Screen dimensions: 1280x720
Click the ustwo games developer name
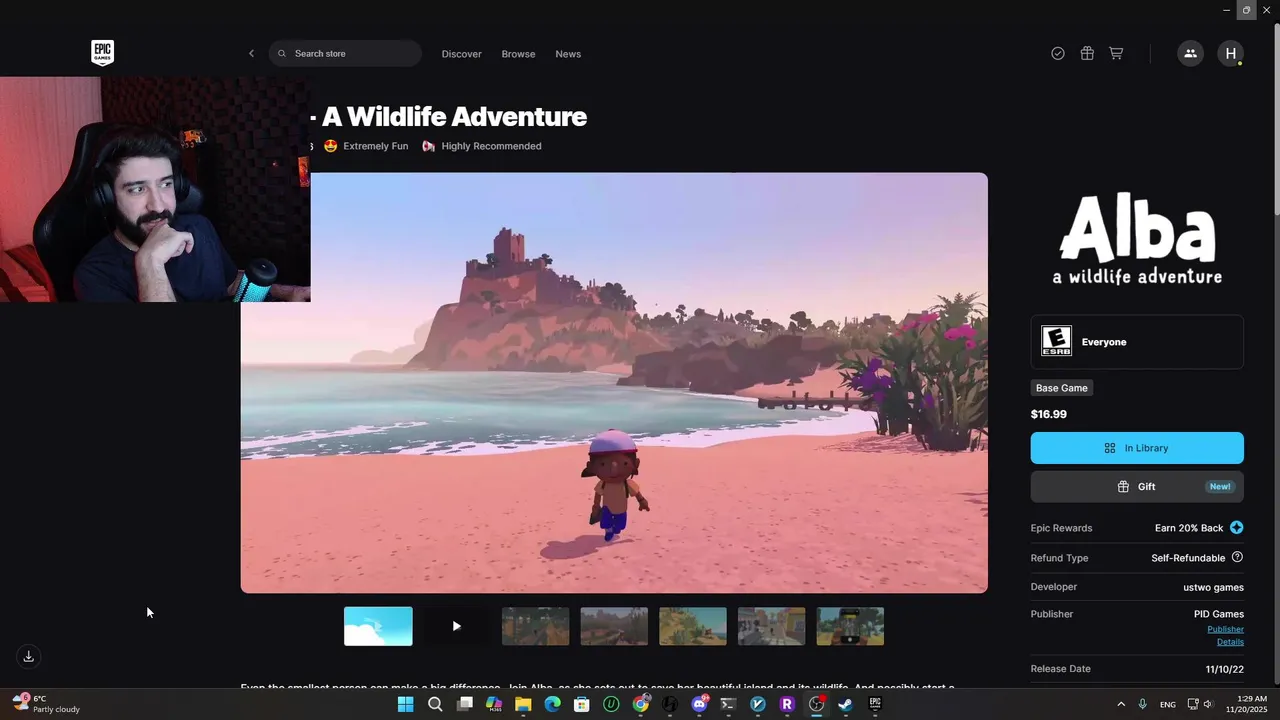tap(1213, 587)
